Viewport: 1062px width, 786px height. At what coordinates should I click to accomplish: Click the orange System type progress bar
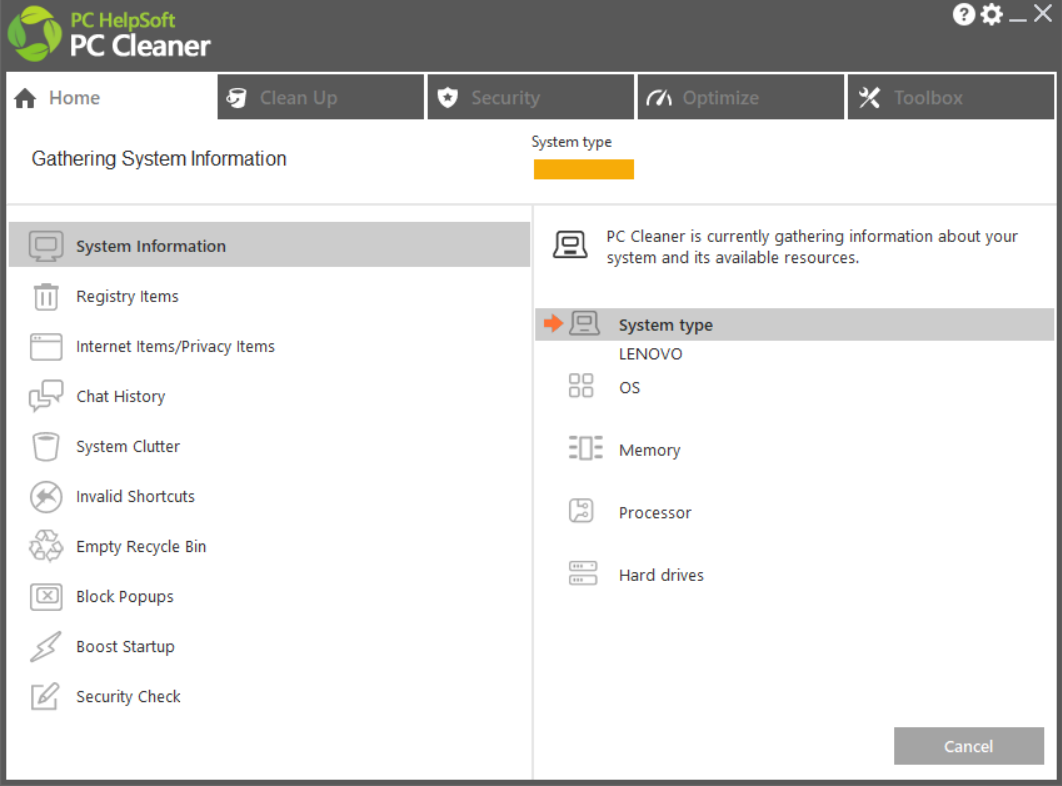[x=584, y=169]
